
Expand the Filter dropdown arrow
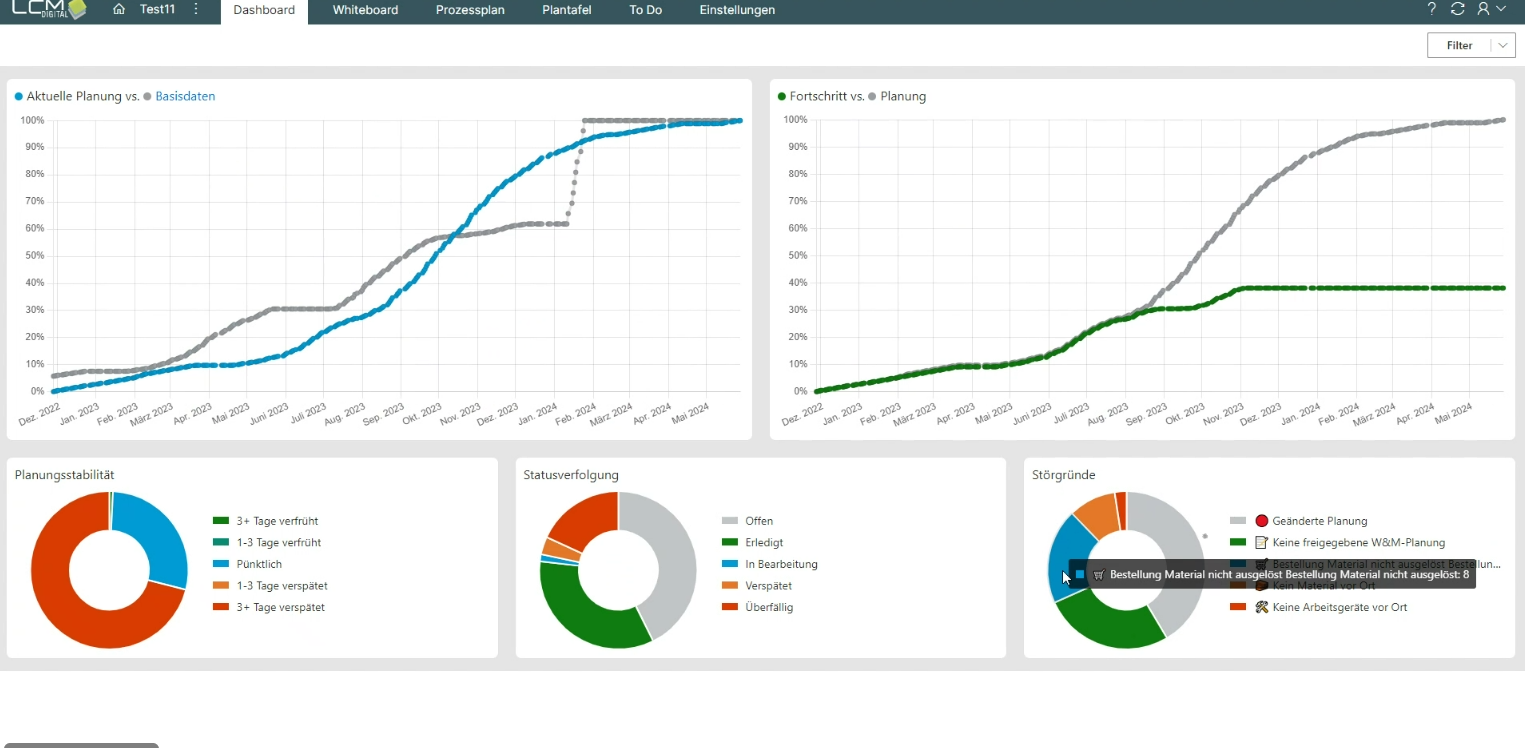tap(1502, 45)
